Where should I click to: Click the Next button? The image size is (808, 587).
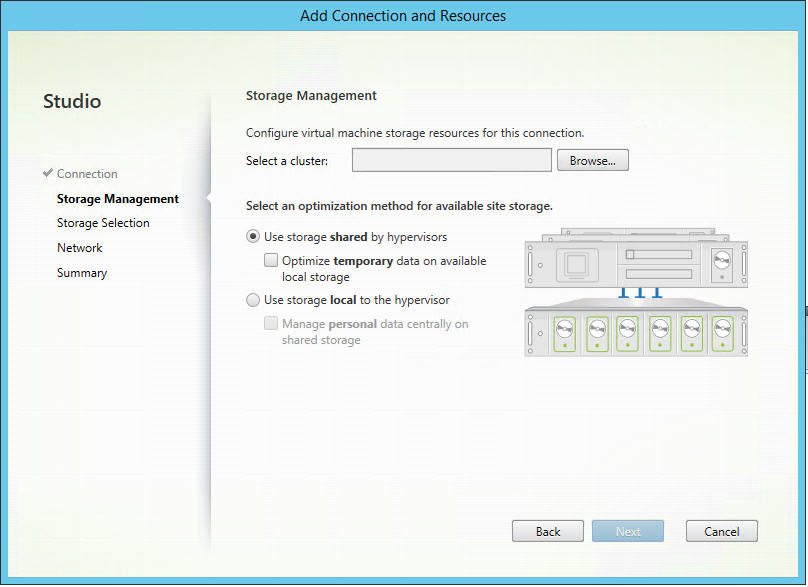coord(628,531)
